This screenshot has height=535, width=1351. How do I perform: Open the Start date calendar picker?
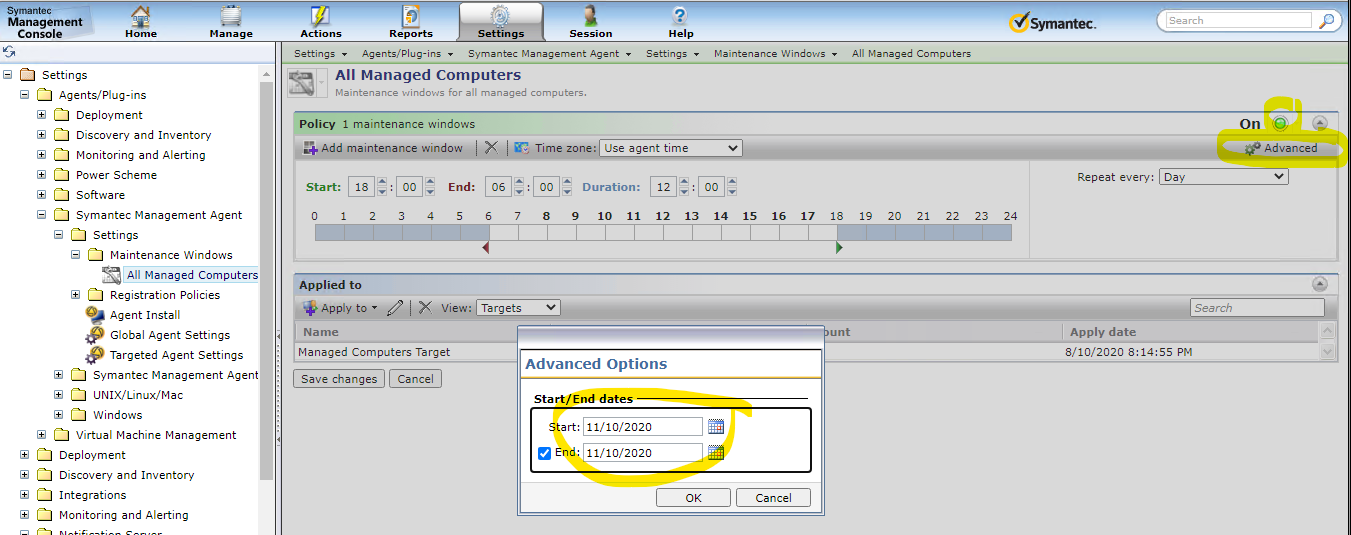tap(716, 427)
